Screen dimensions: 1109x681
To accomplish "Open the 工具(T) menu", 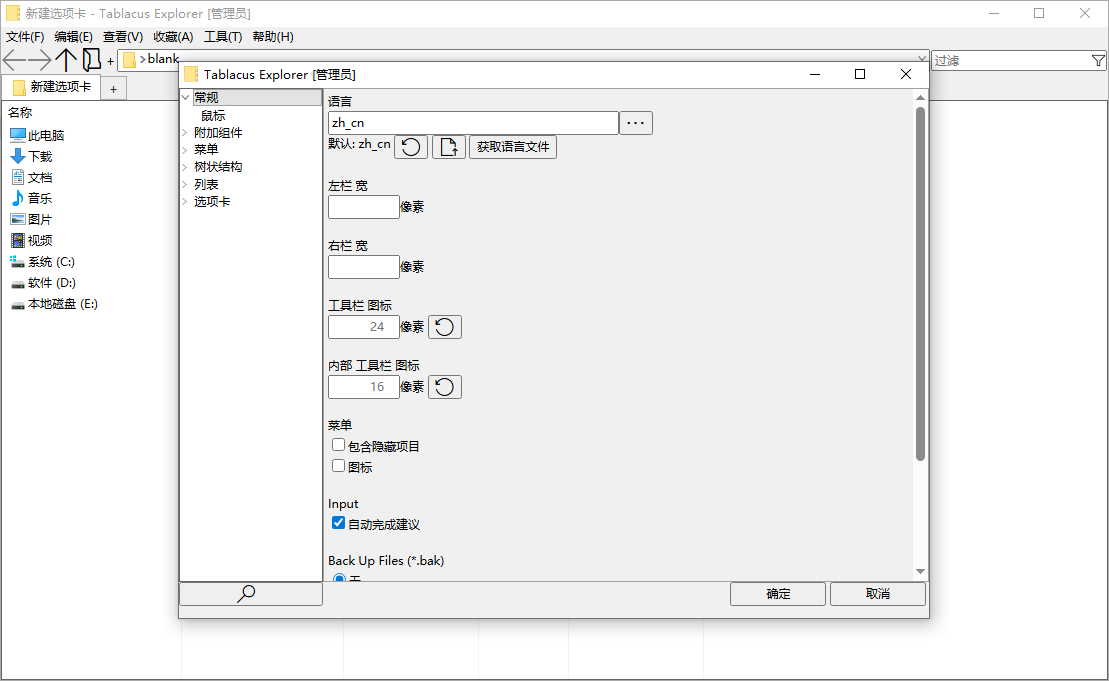I will tap(222, 37).
